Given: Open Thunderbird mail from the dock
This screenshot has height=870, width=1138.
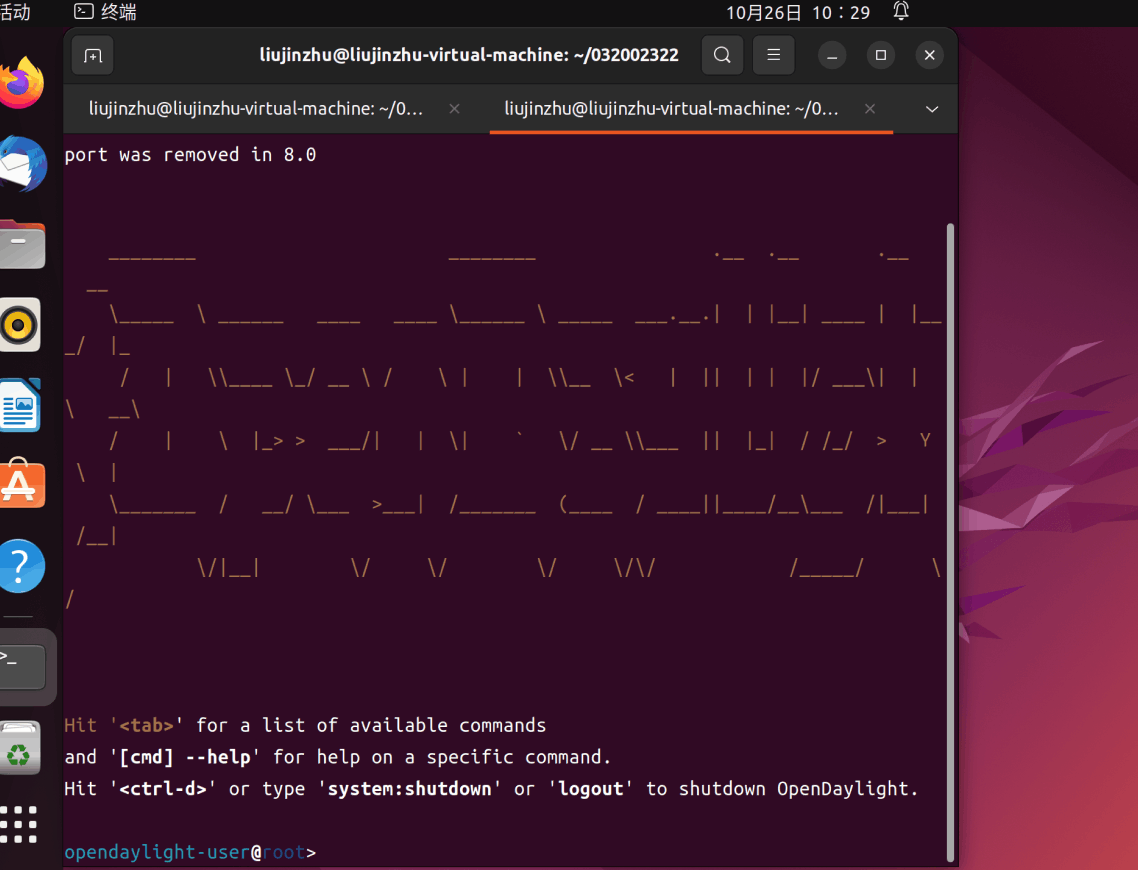Looking at the screenshot, I should click(22, 164).
